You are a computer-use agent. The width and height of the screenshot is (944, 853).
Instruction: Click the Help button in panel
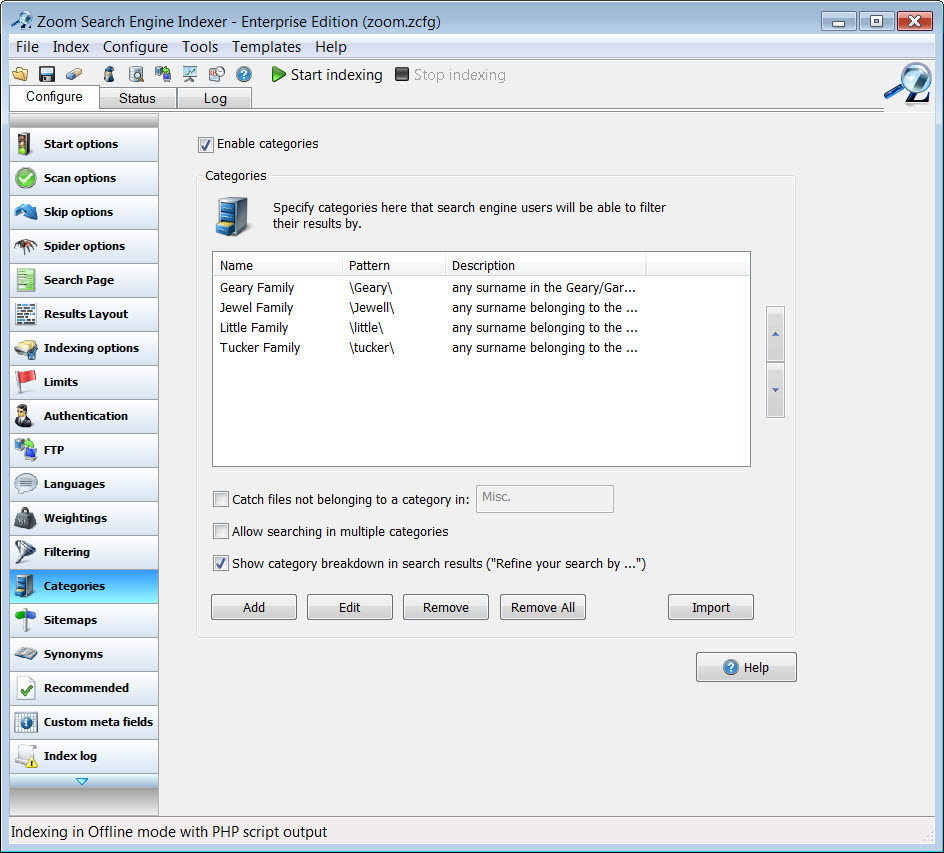(x=747, y=668)
